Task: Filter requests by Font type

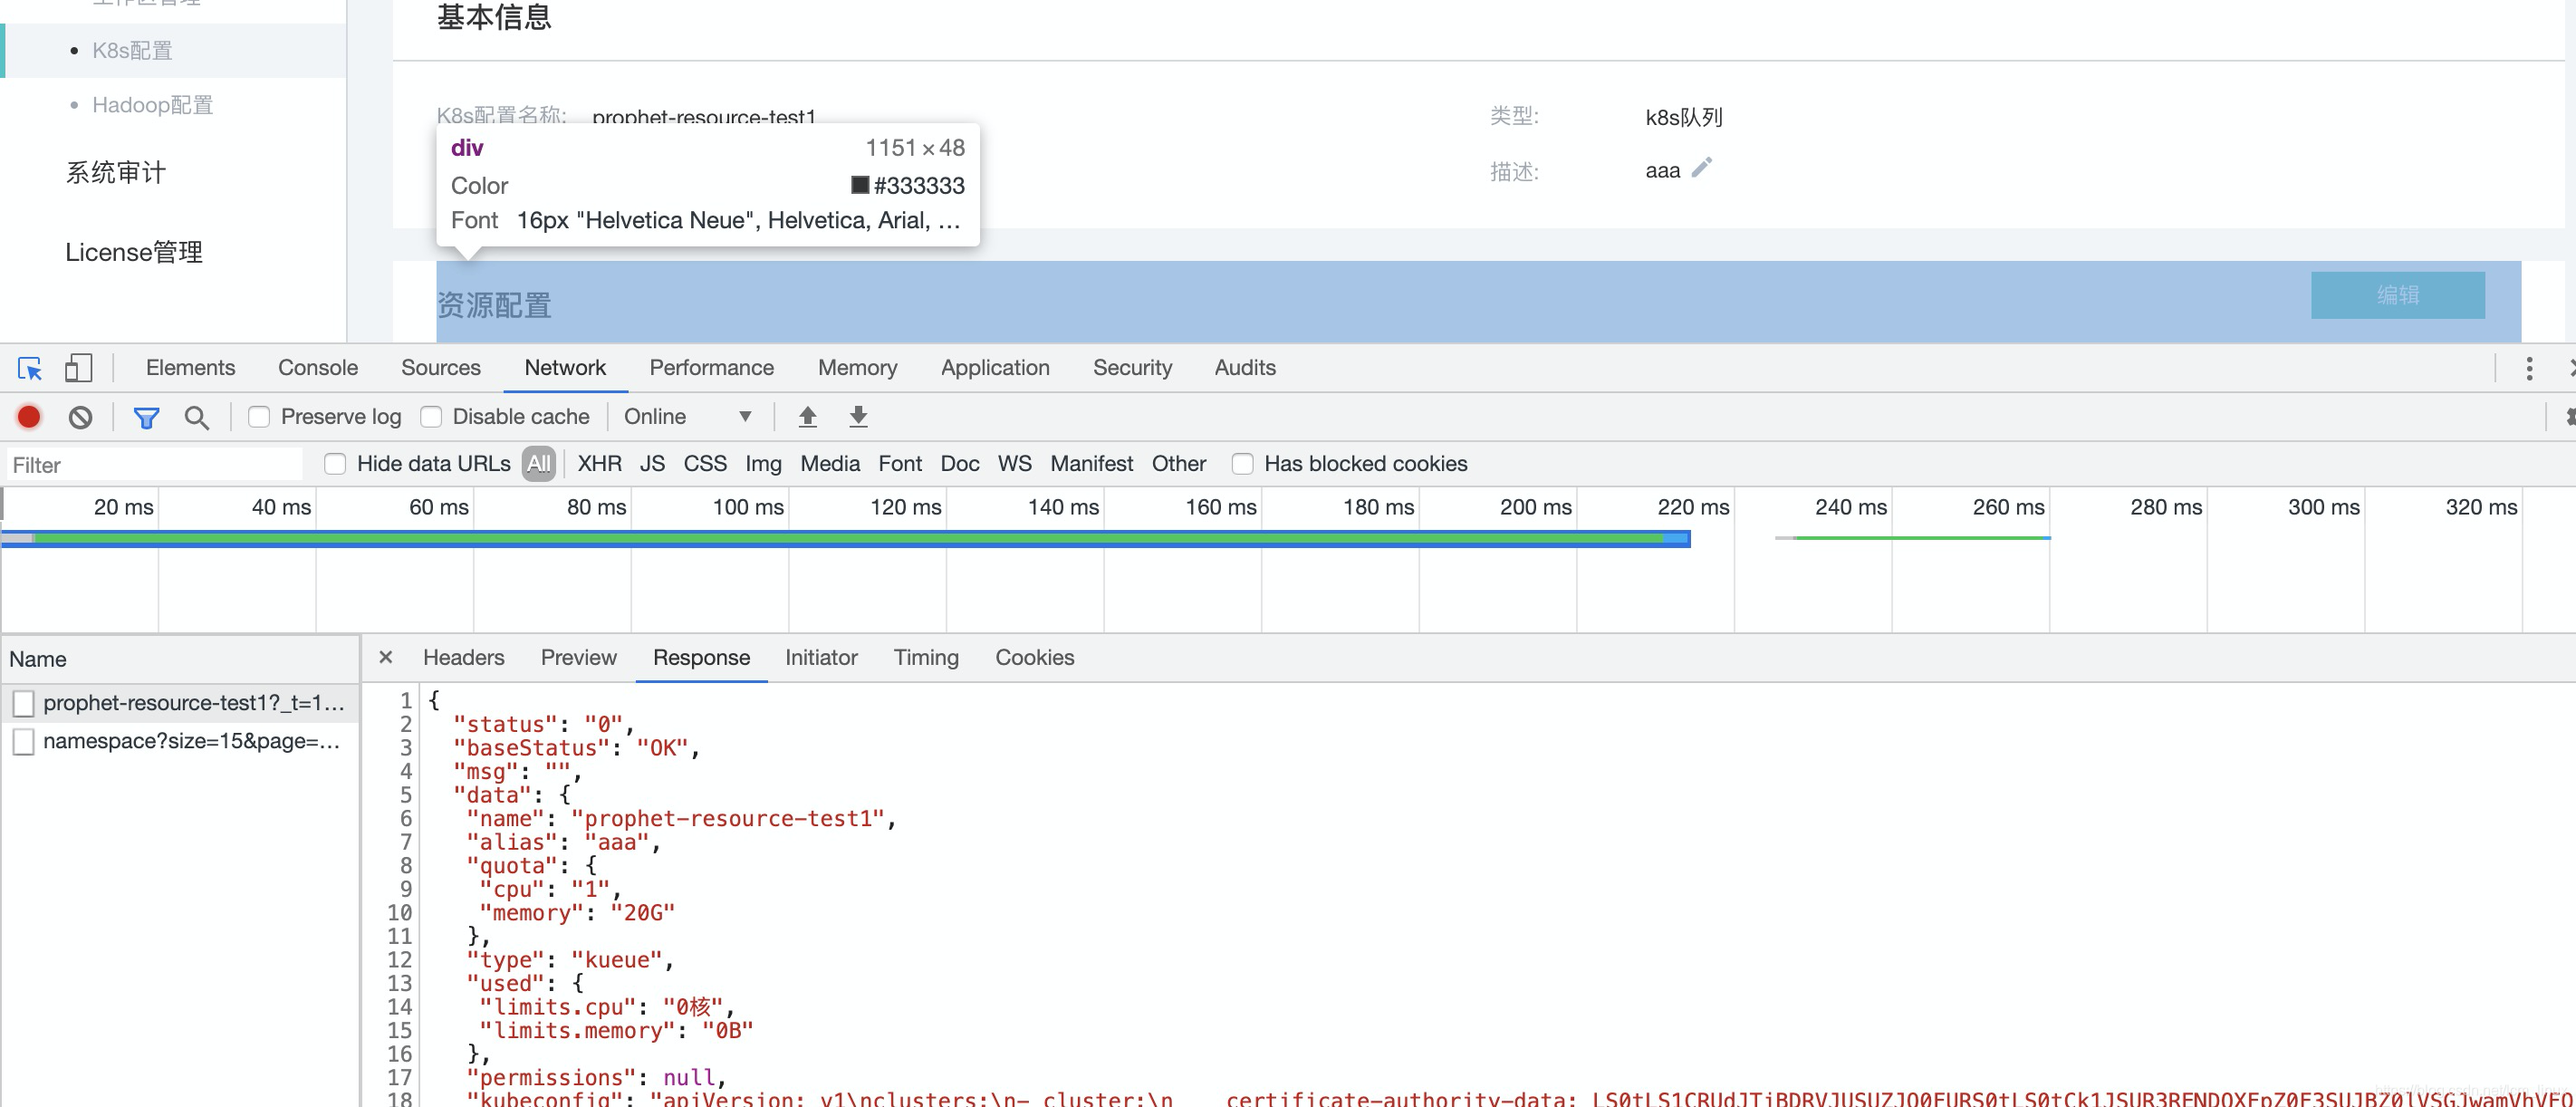Action: [900, 464]
